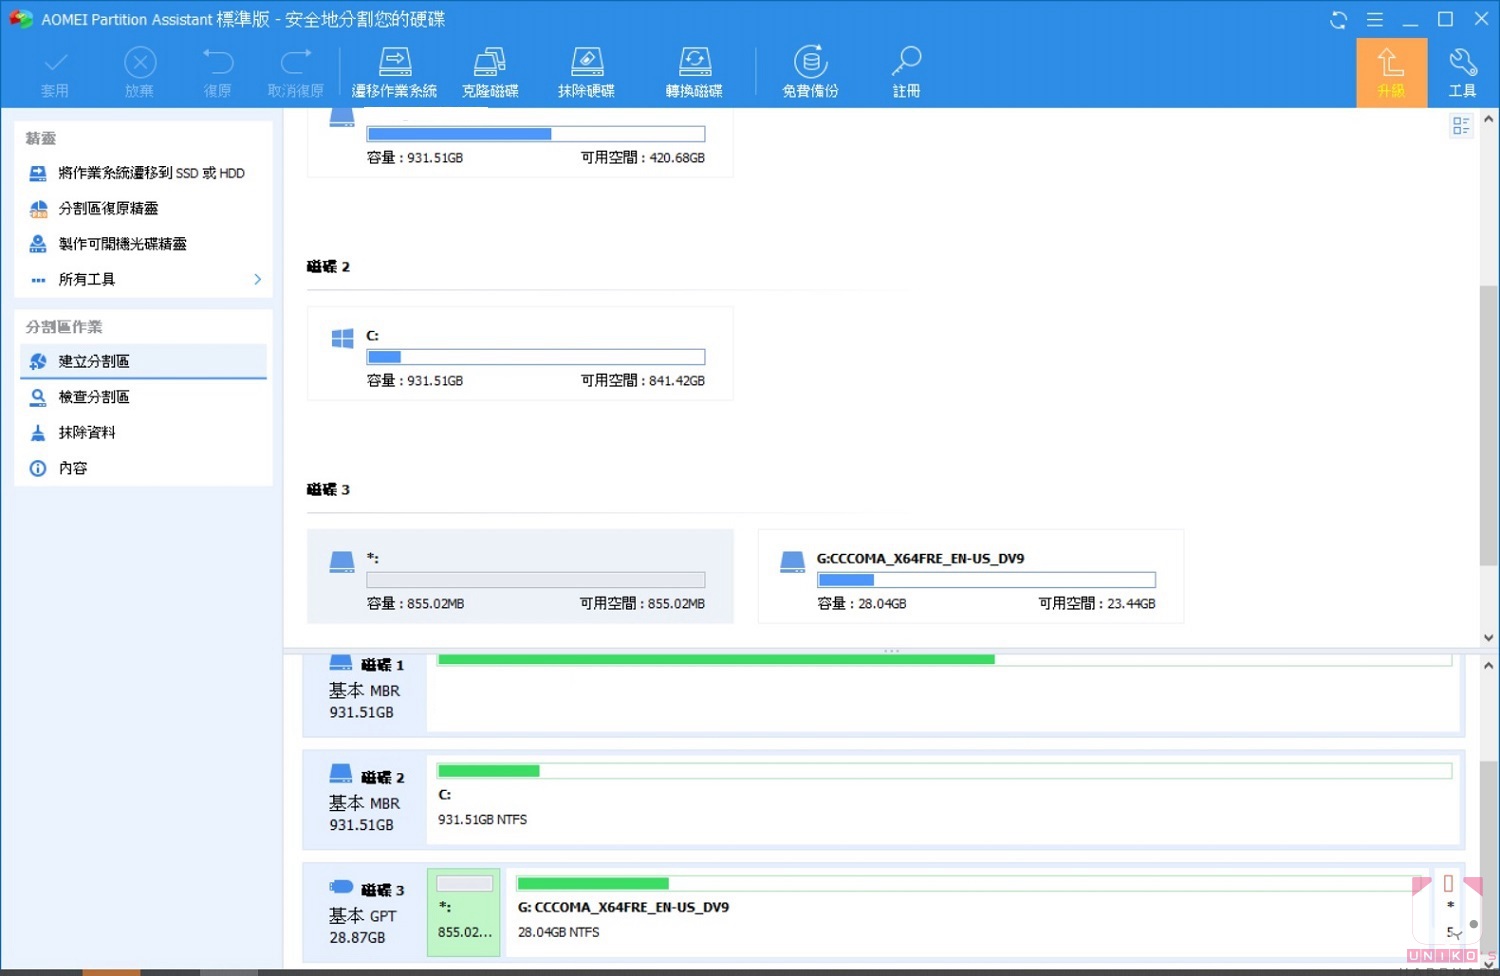
Task: Click lower pane scrollbar up arrow
Action: (1489, 665)
